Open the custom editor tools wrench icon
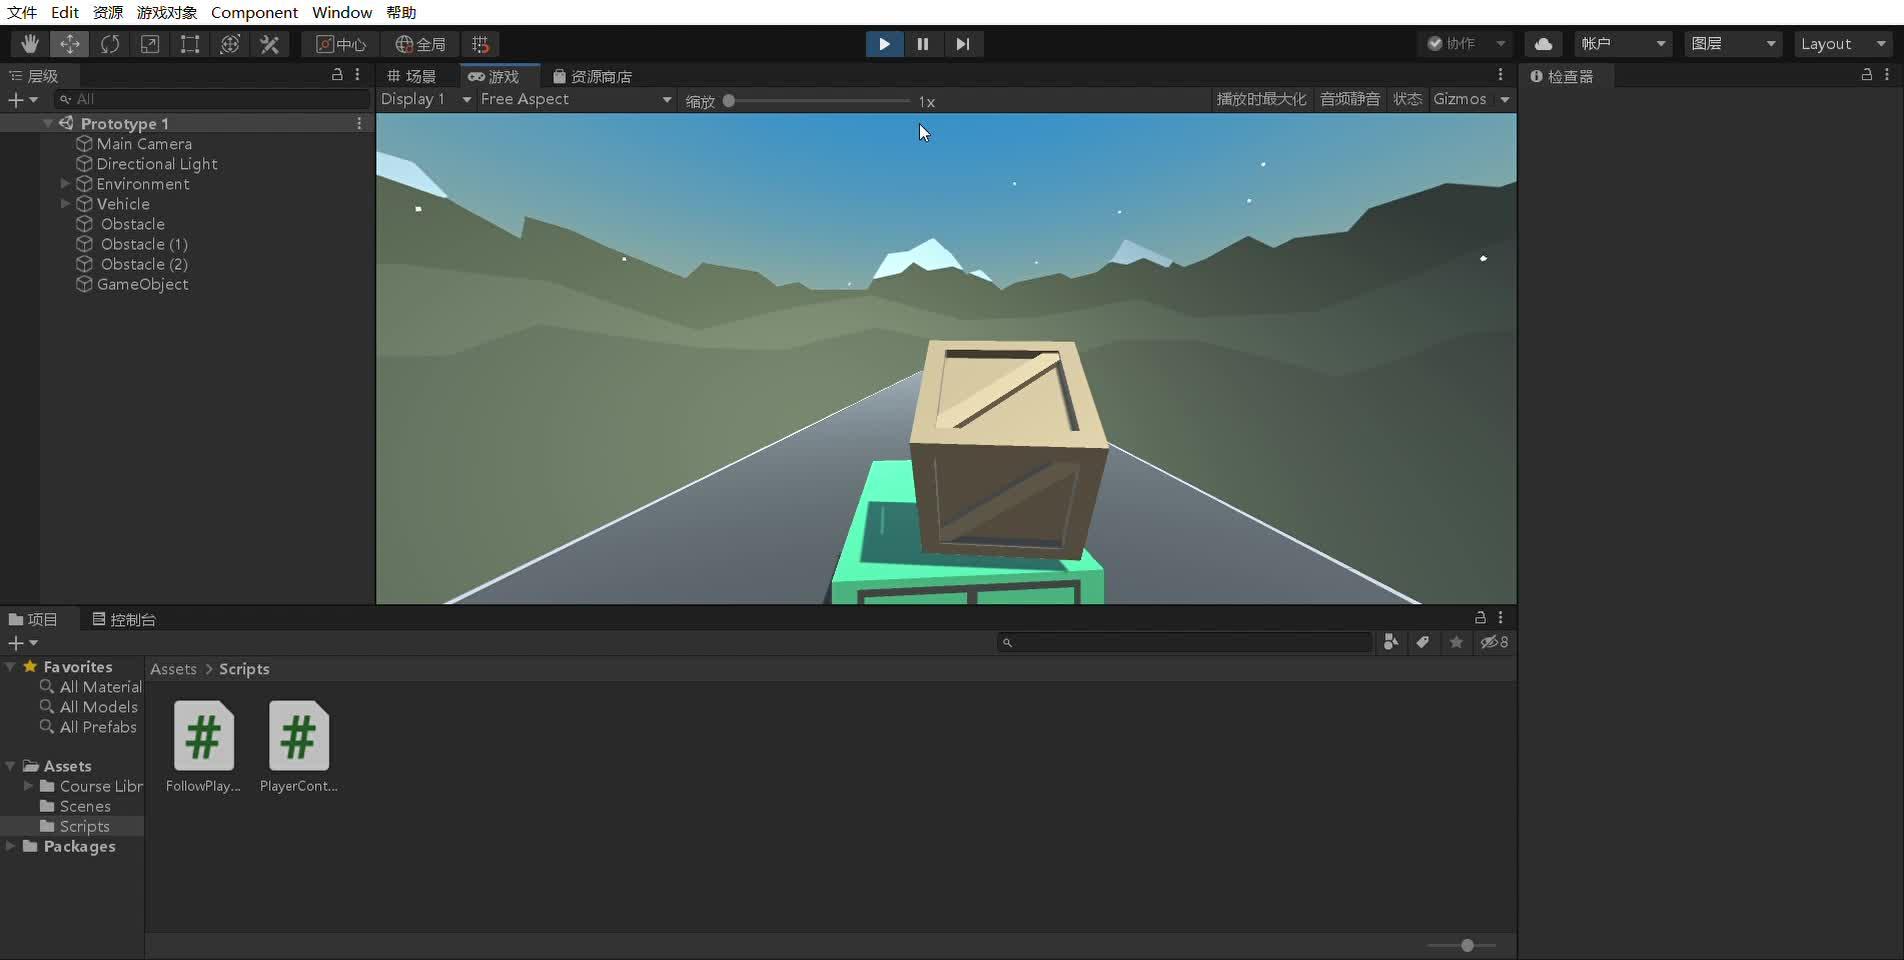The image size is (1904, 960). tap(270, 44)
